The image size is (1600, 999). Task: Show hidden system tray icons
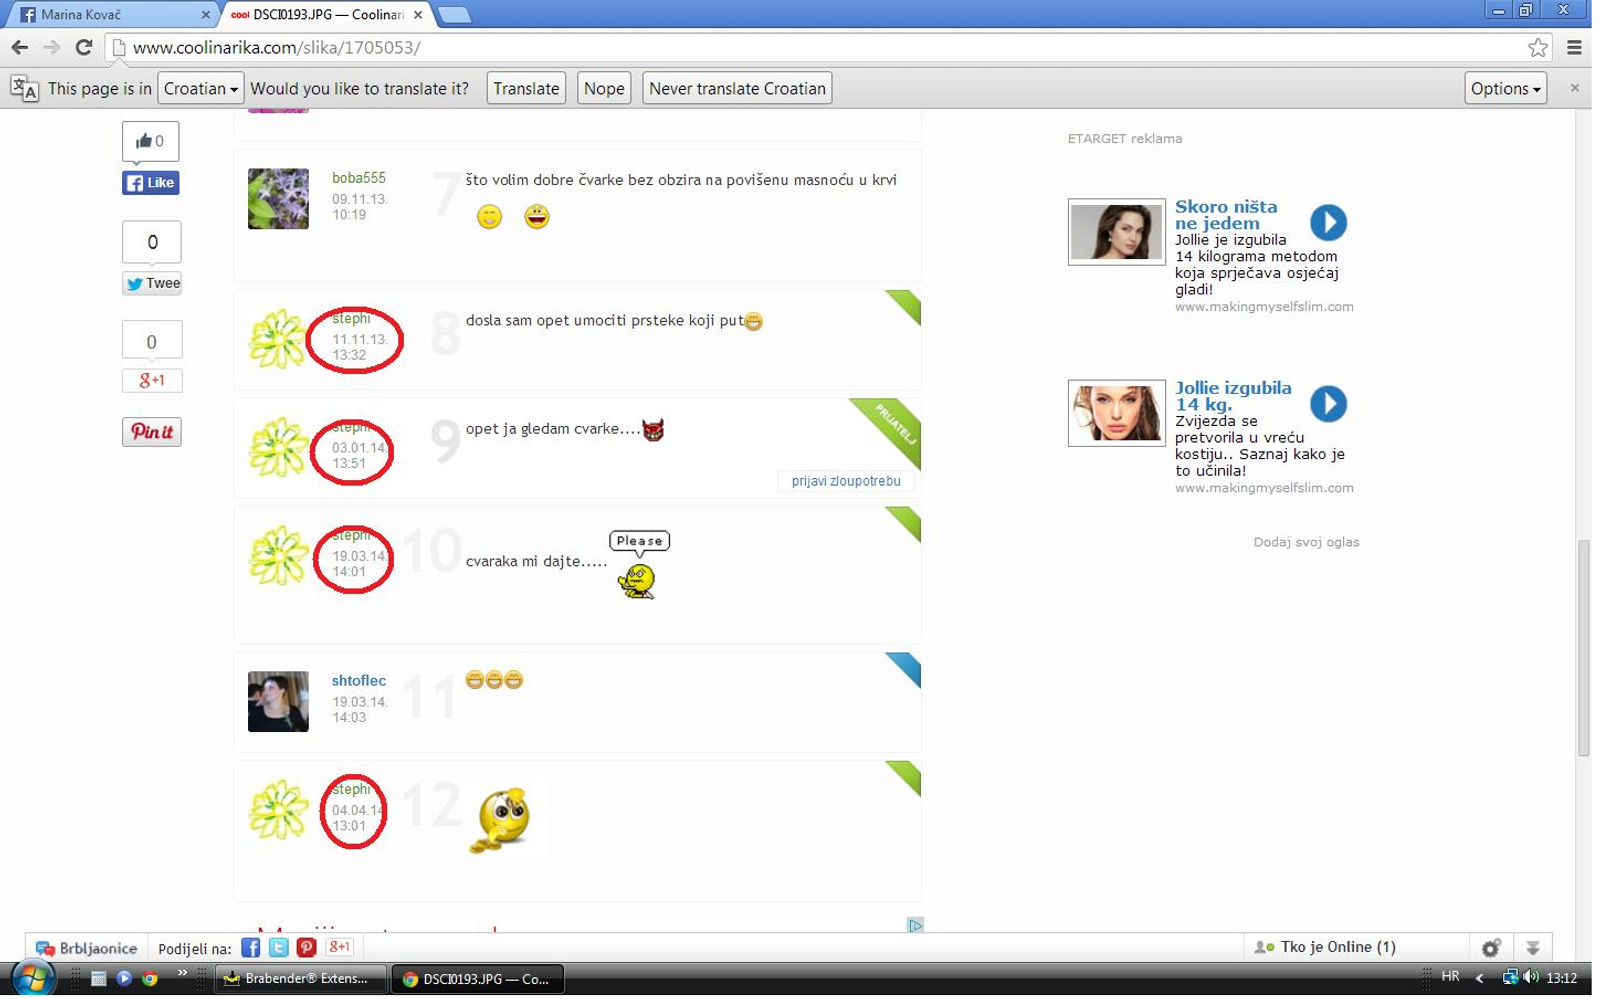(x=1480, y=978)
